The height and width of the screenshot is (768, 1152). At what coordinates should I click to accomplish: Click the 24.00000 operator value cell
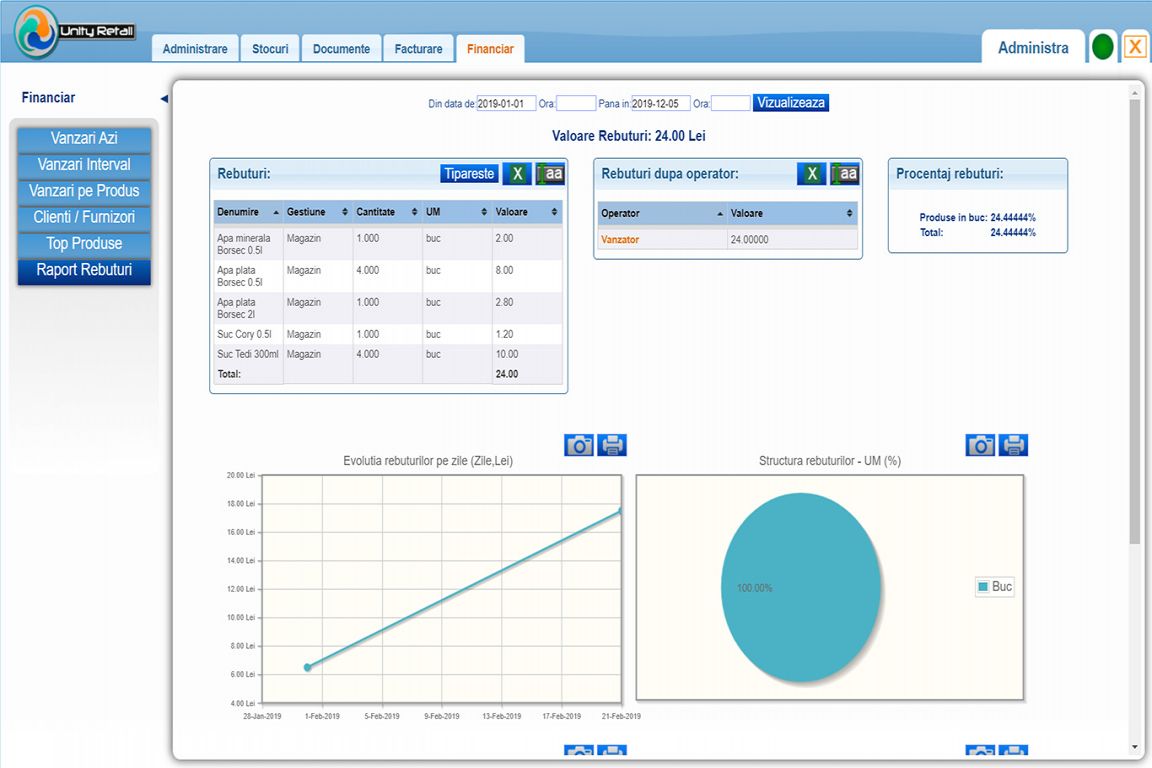pos(792,240)
